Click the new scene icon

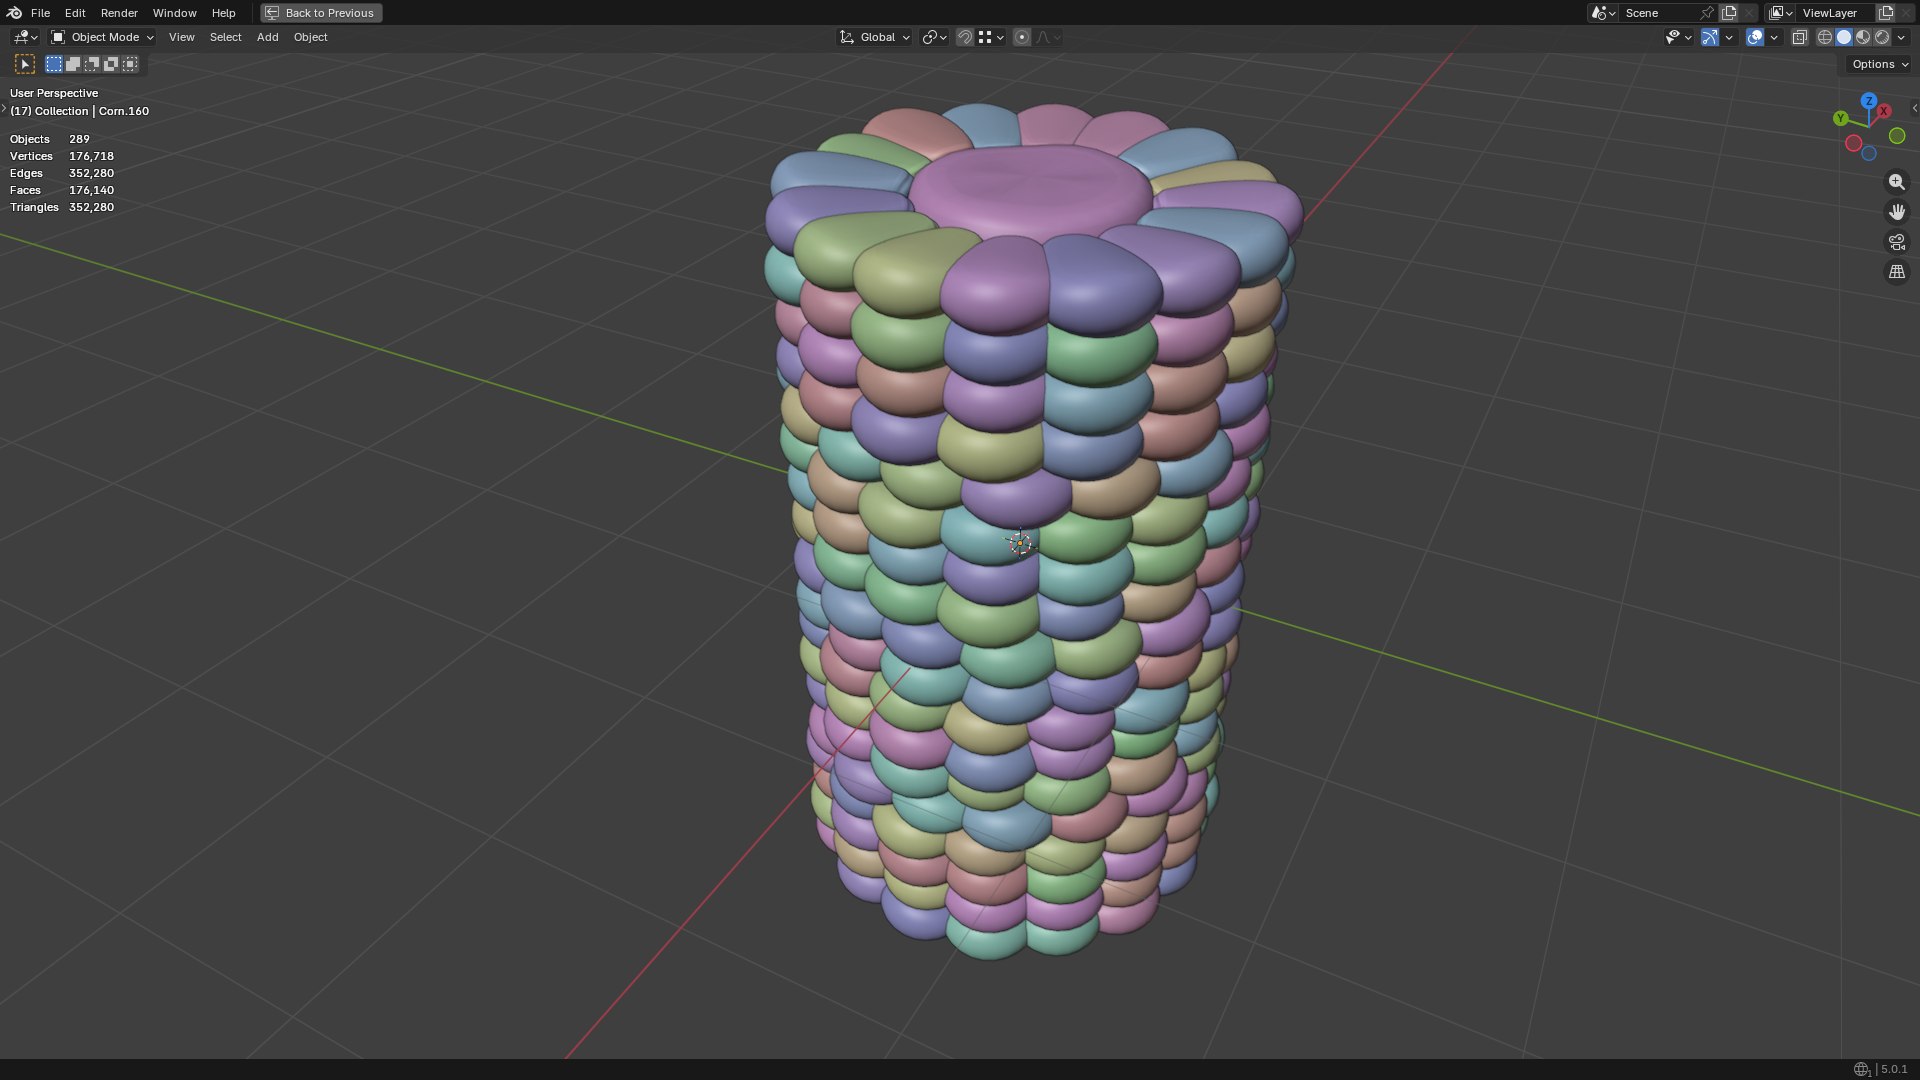(1729, 13)
